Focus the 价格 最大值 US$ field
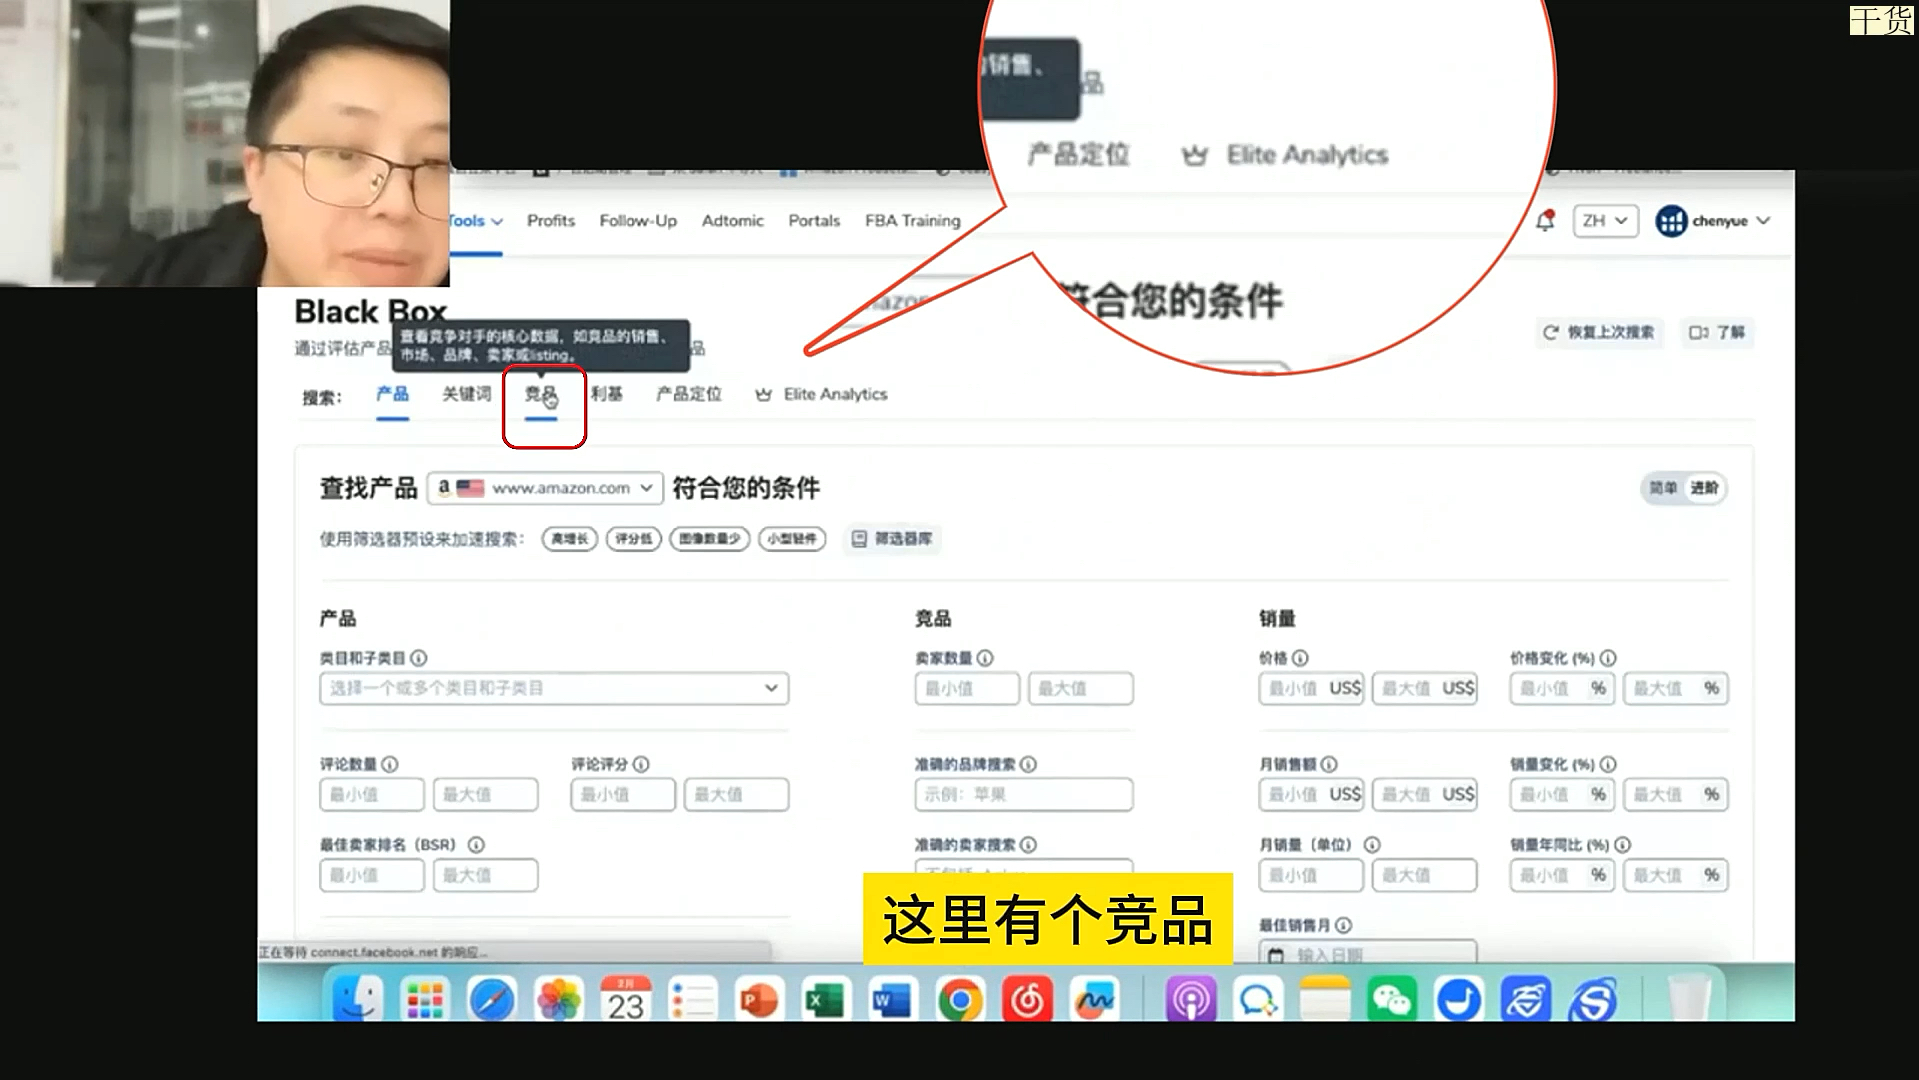The width and height of the screenshot is (1919, 1080). 1425,688
